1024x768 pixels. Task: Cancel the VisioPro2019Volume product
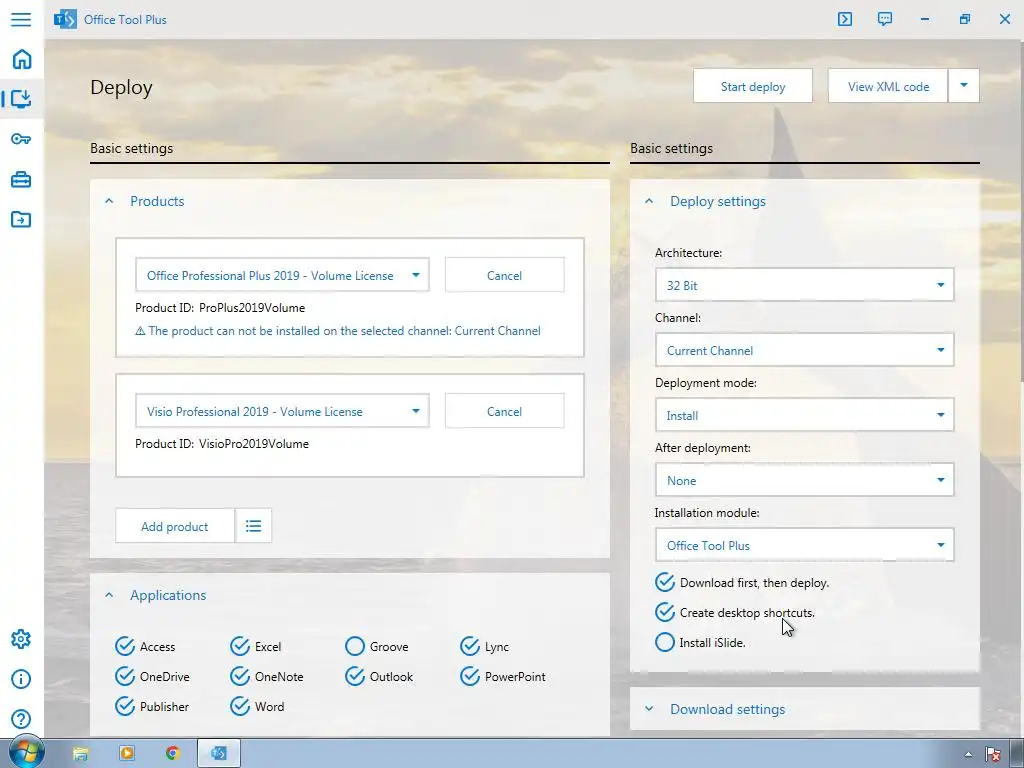pyautogui.click(x=504, y=411)
